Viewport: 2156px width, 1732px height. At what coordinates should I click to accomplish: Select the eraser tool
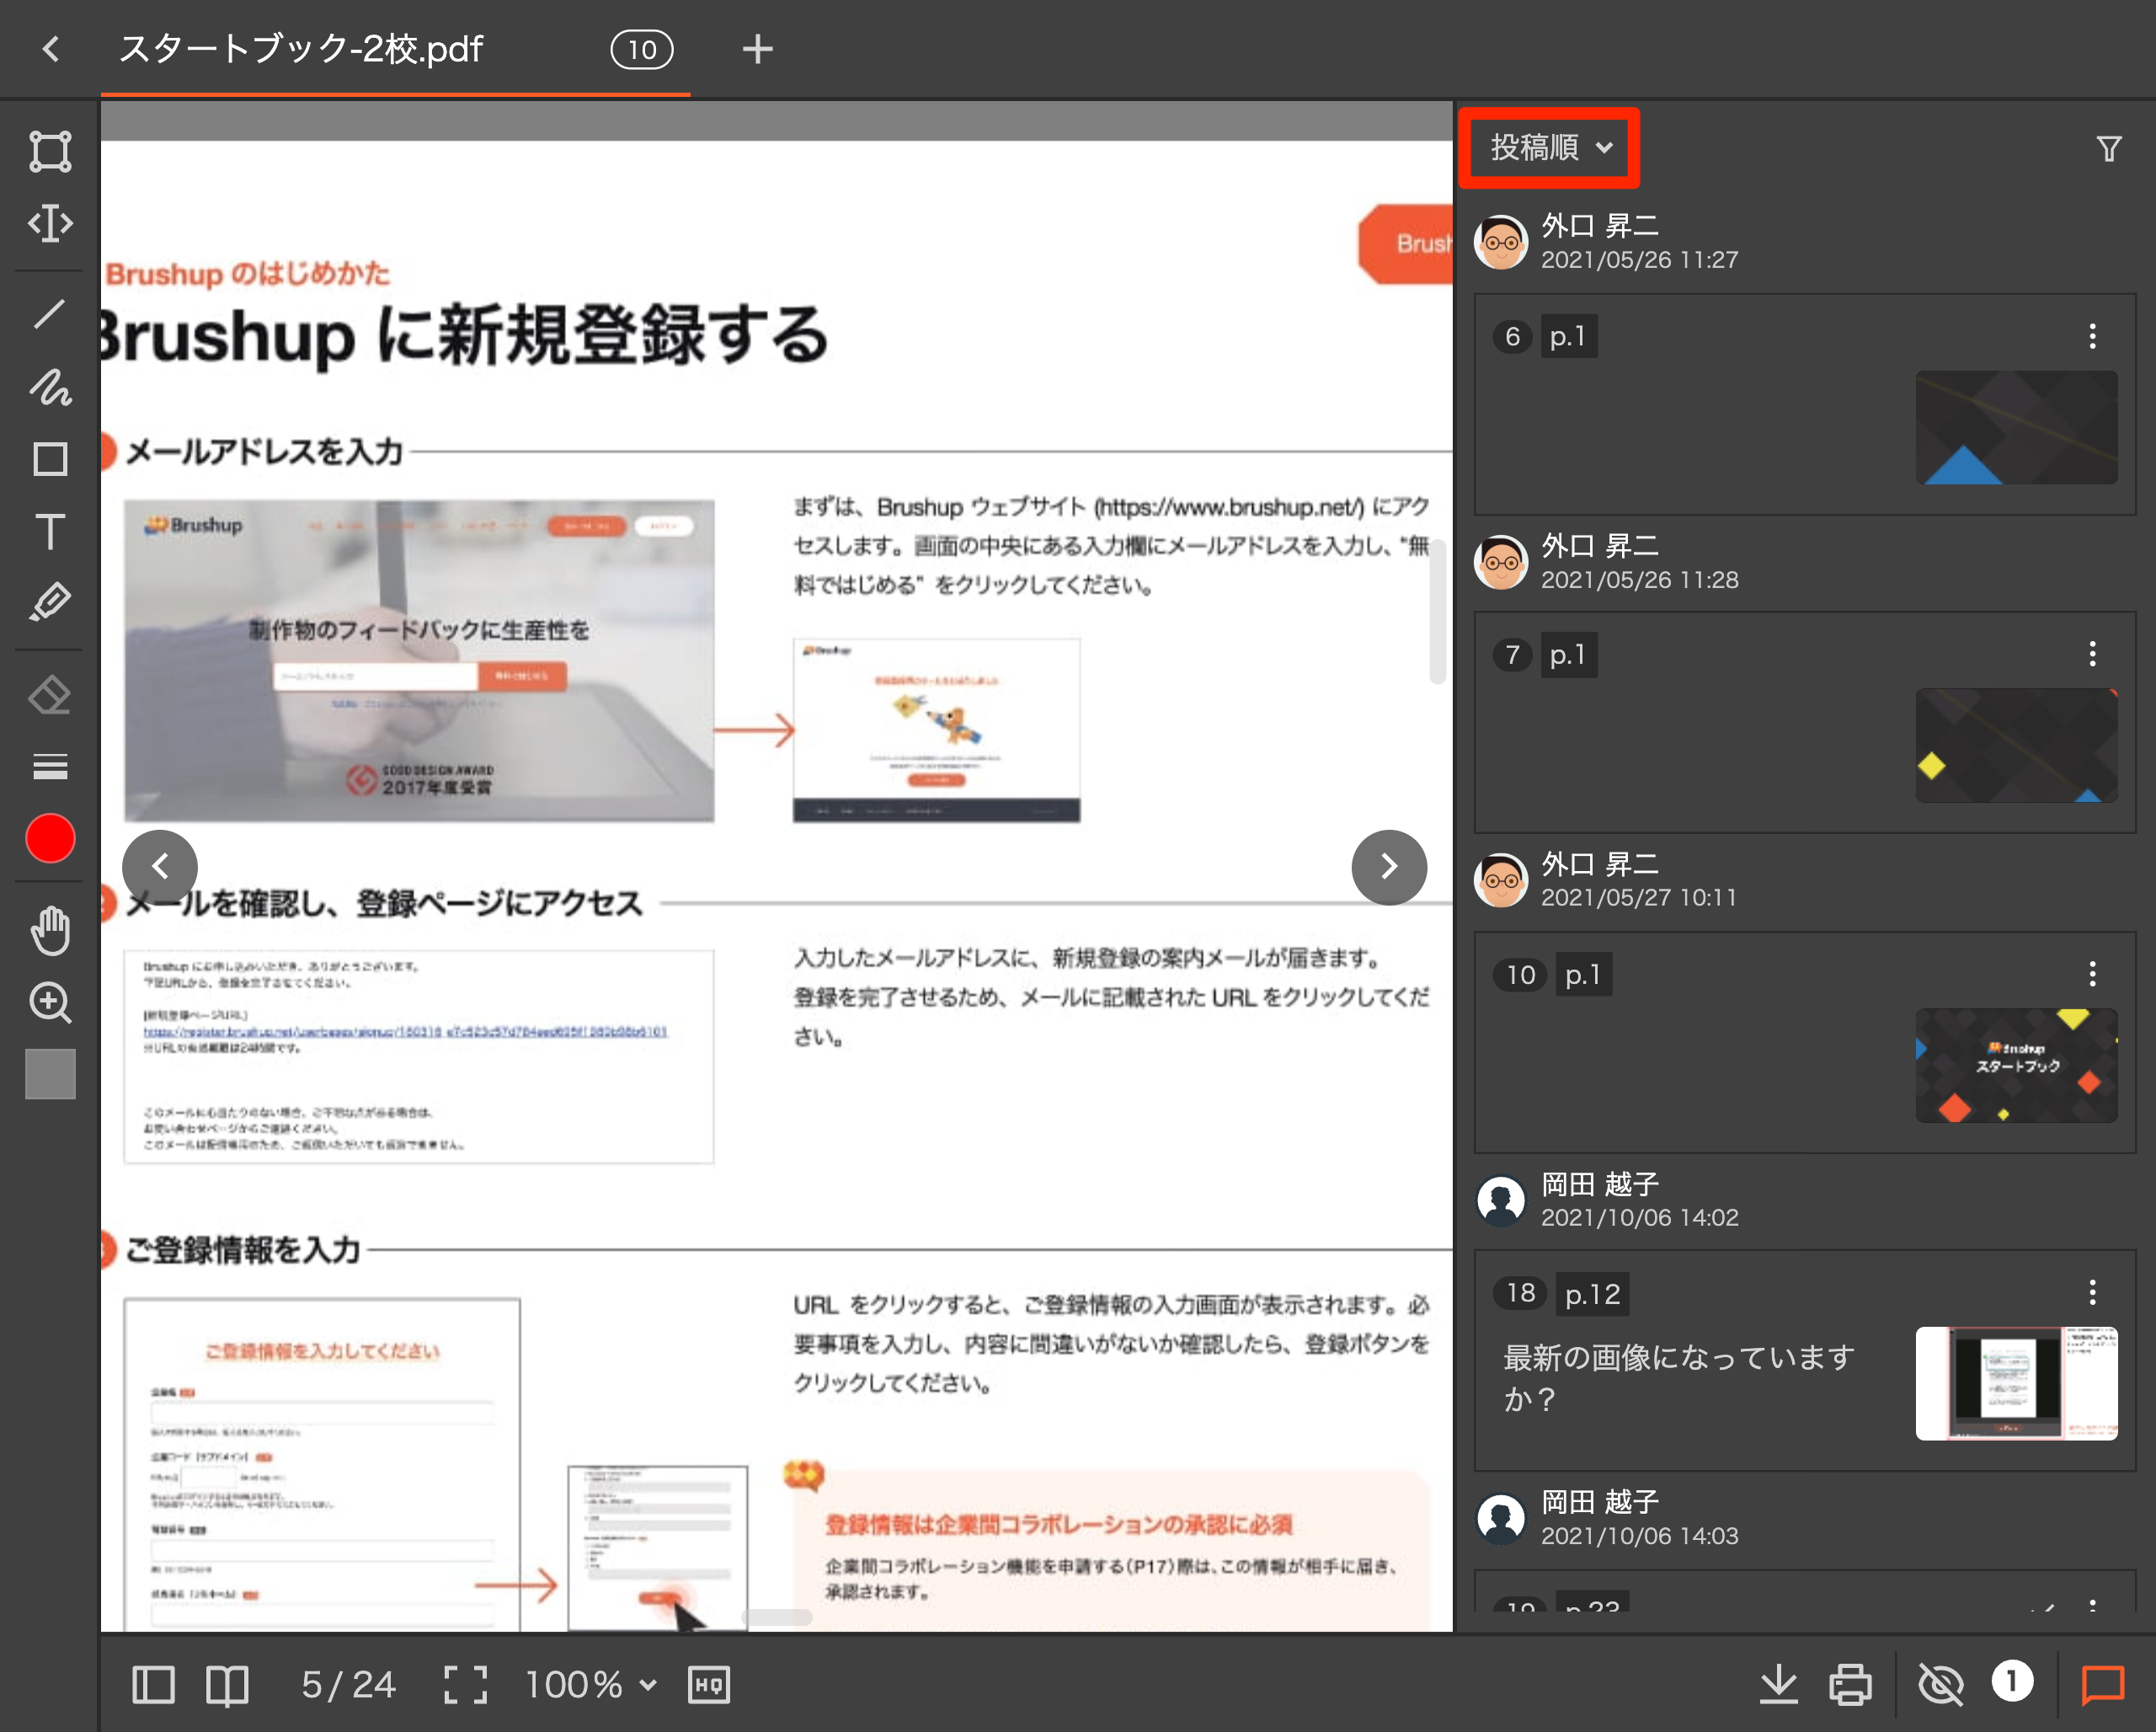coord(50,695)
